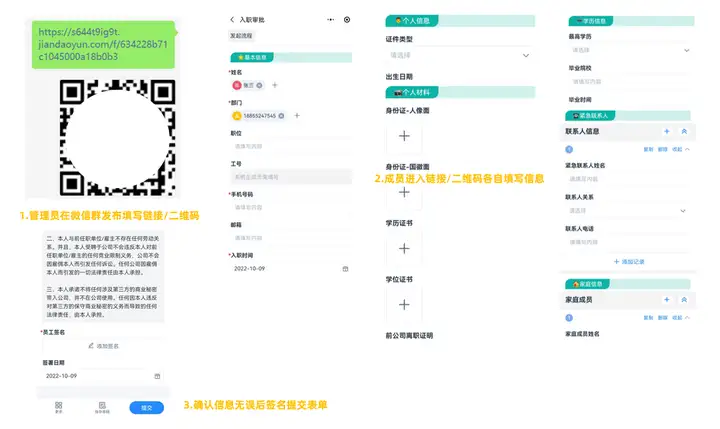This screenshot has height=429, width=720.
Task: Copy the 联系人信息 record 1
Action: click(648, 149)
